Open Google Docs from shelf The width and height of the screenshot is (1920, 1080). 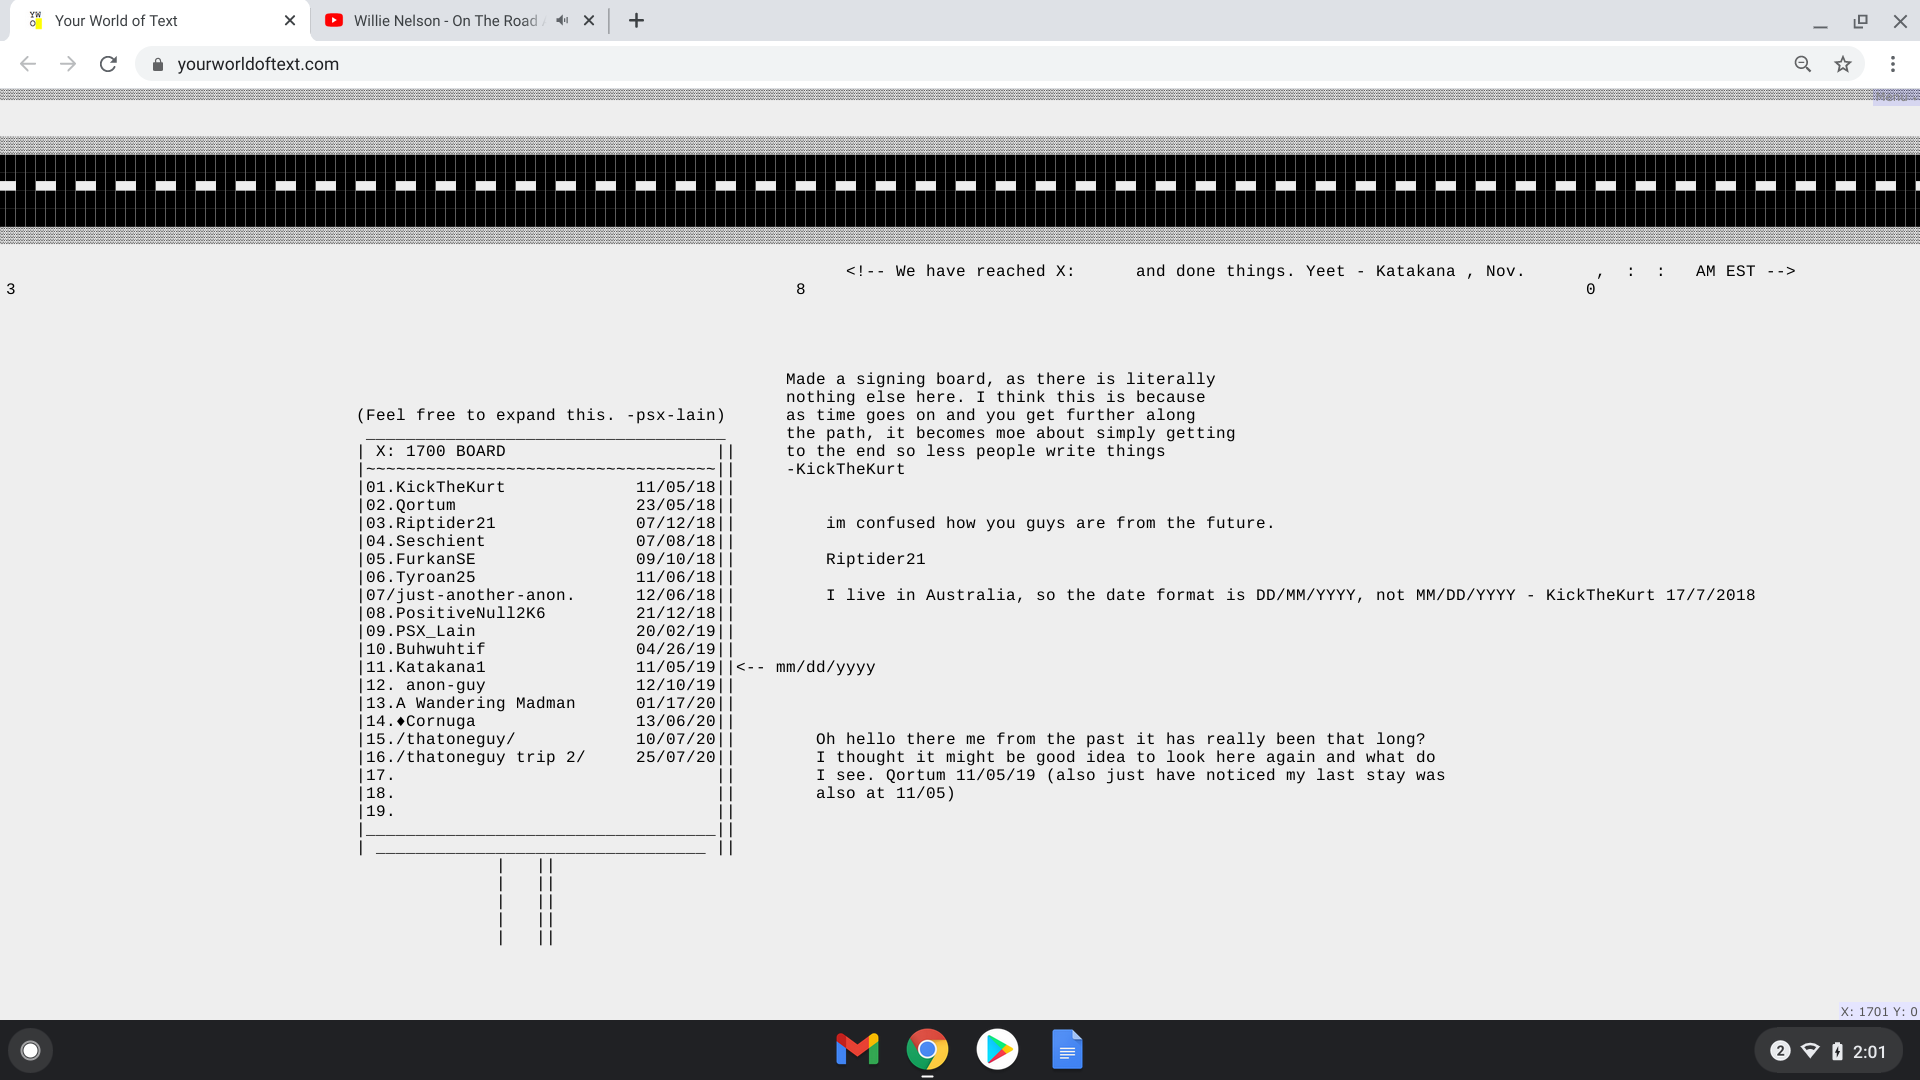point(1067,1049)
